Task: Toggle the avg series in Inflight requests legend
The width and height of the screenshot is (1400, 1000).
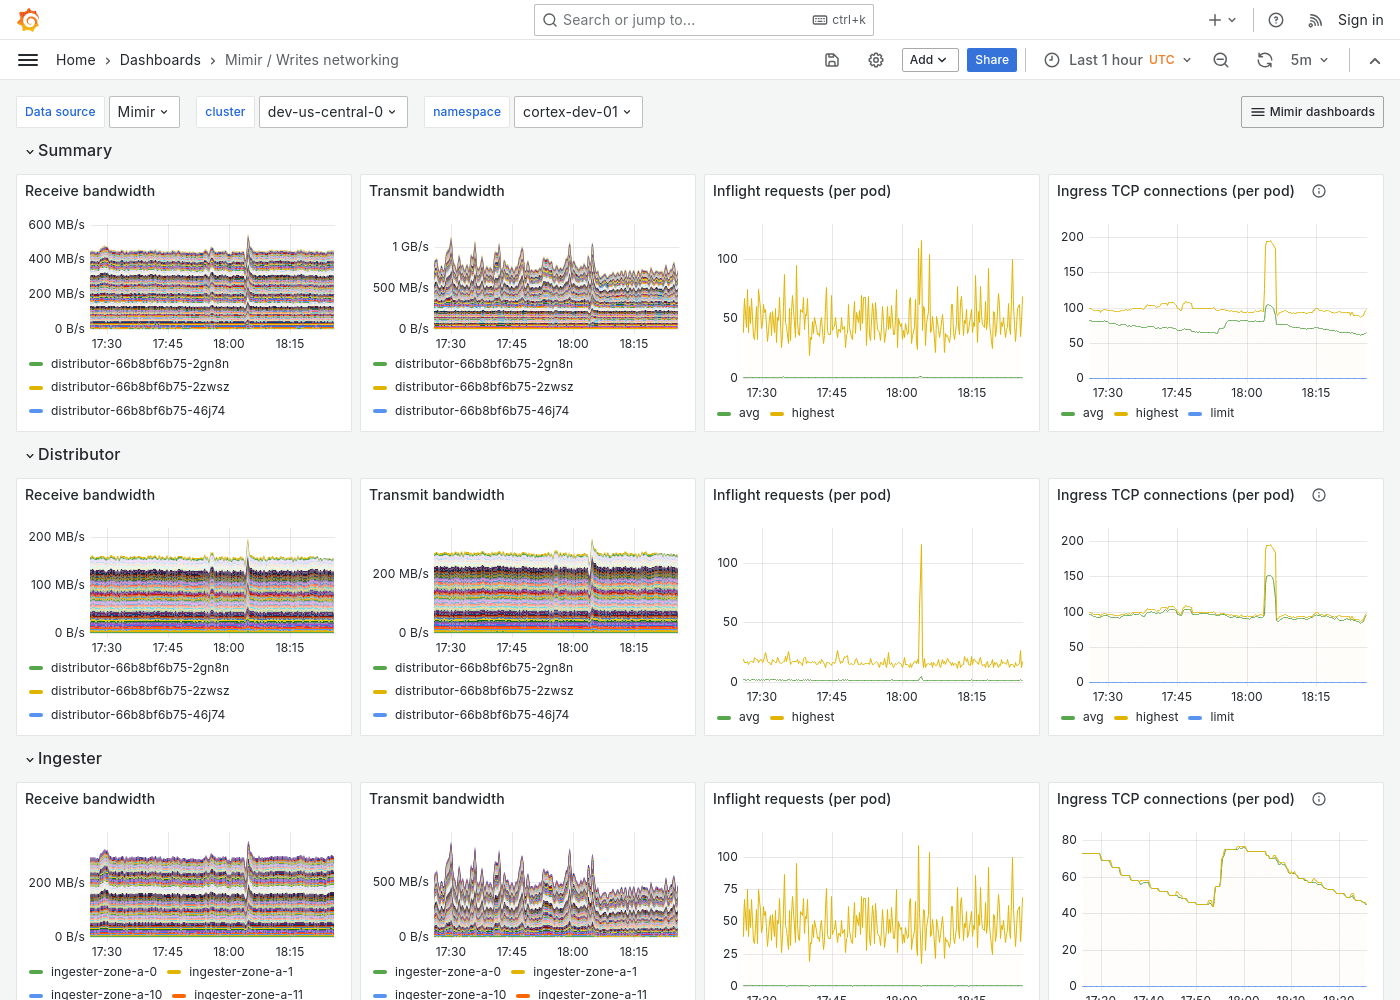Action: point(748,412)
